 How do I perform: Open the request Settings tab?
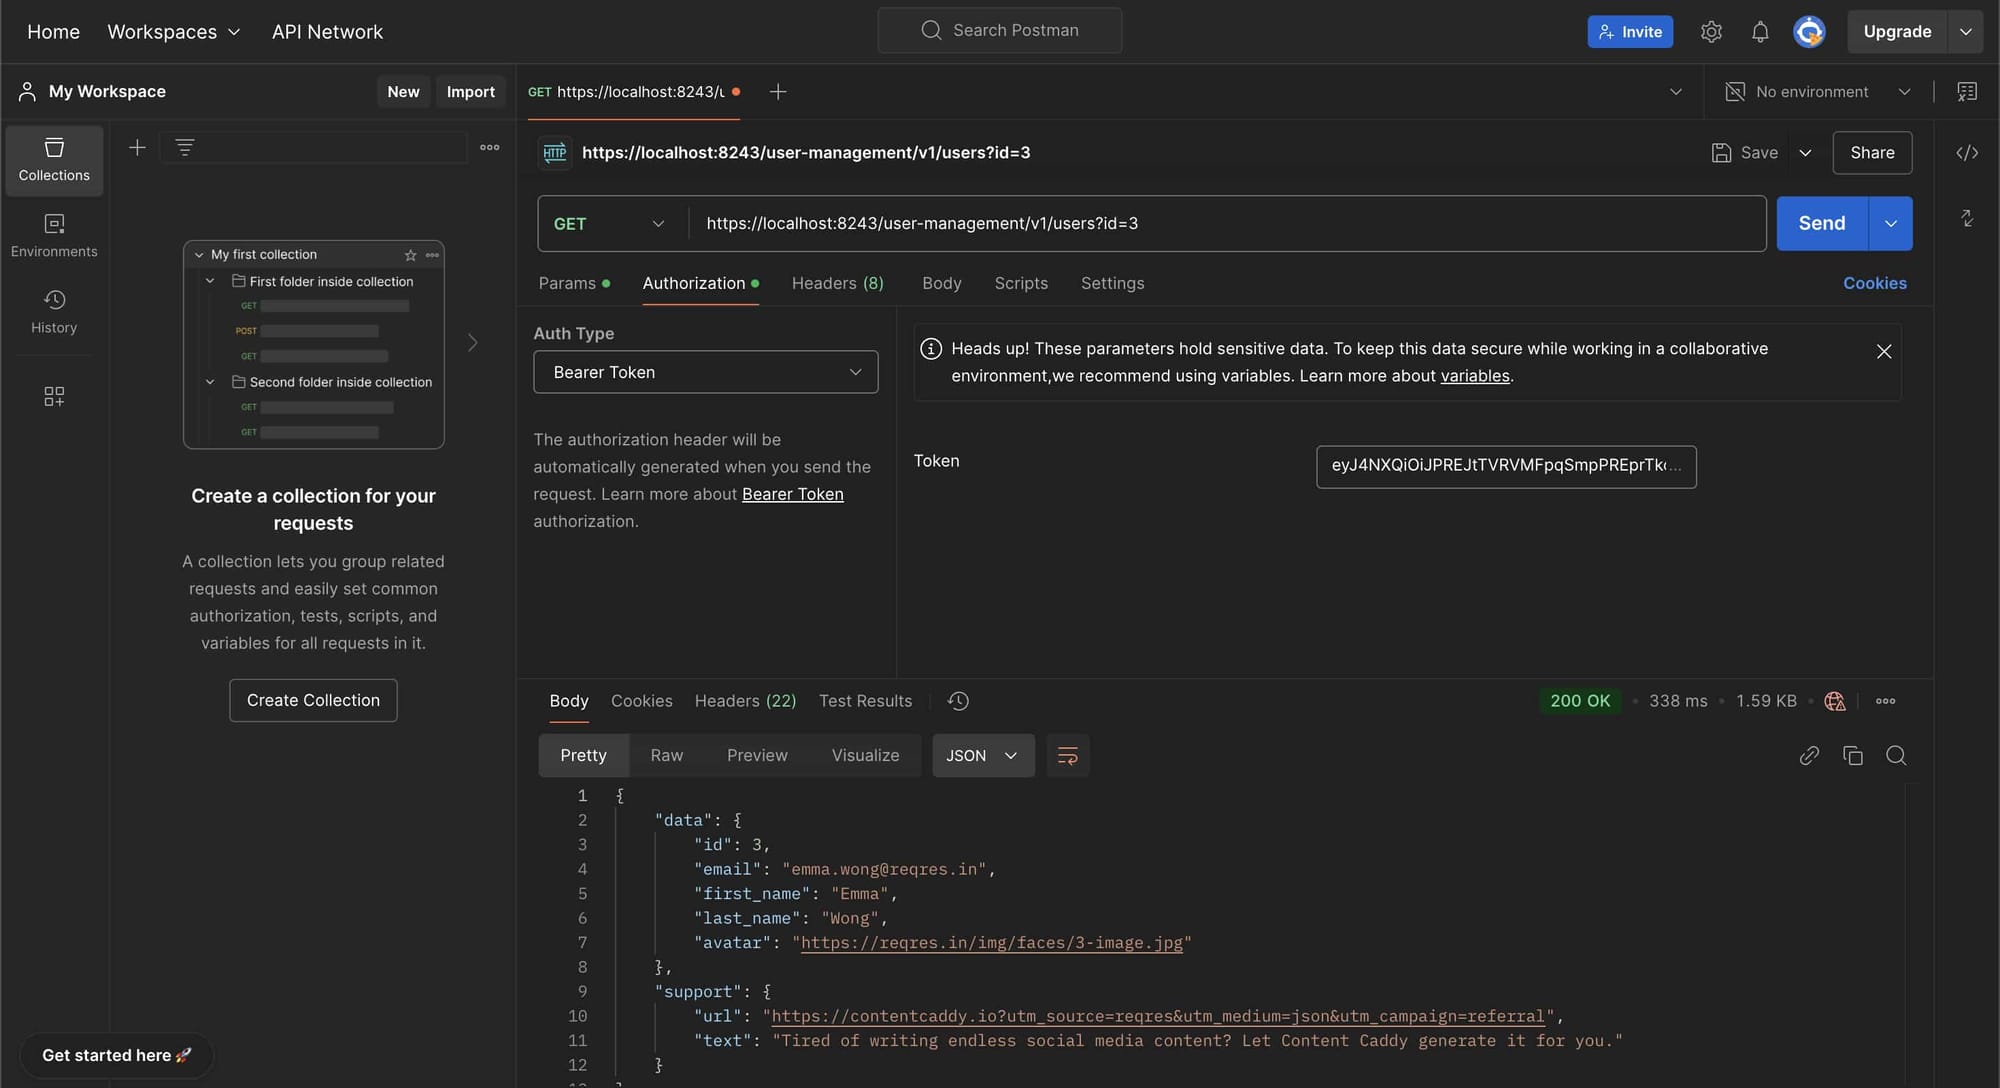click(x=1112, y=284)
